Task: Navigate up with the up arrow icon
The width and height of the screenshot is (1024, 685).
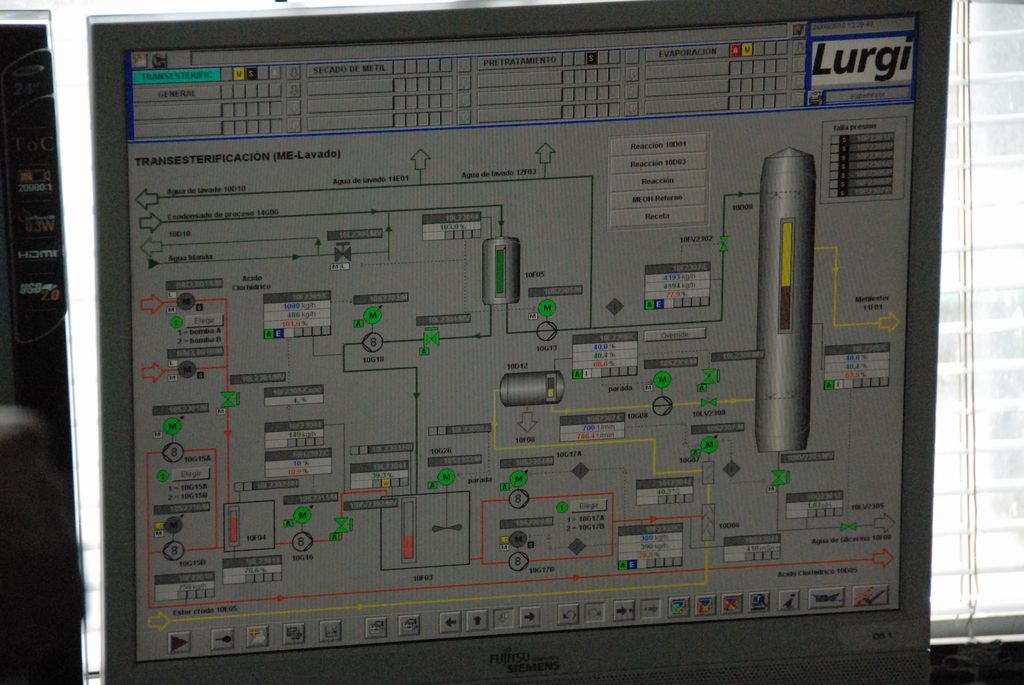Action: (x=477, y=620)
